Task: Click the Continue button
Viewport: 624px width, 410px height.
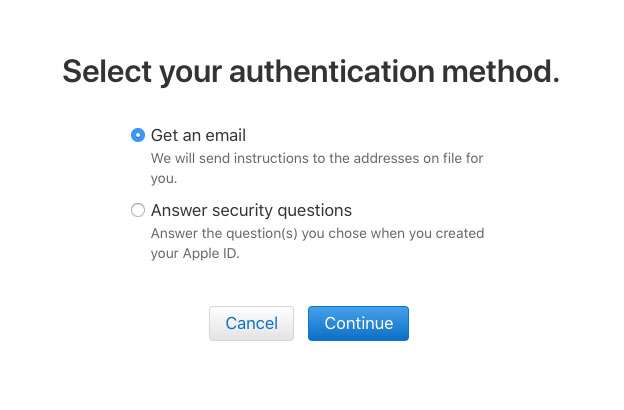Action: (358, 323)
